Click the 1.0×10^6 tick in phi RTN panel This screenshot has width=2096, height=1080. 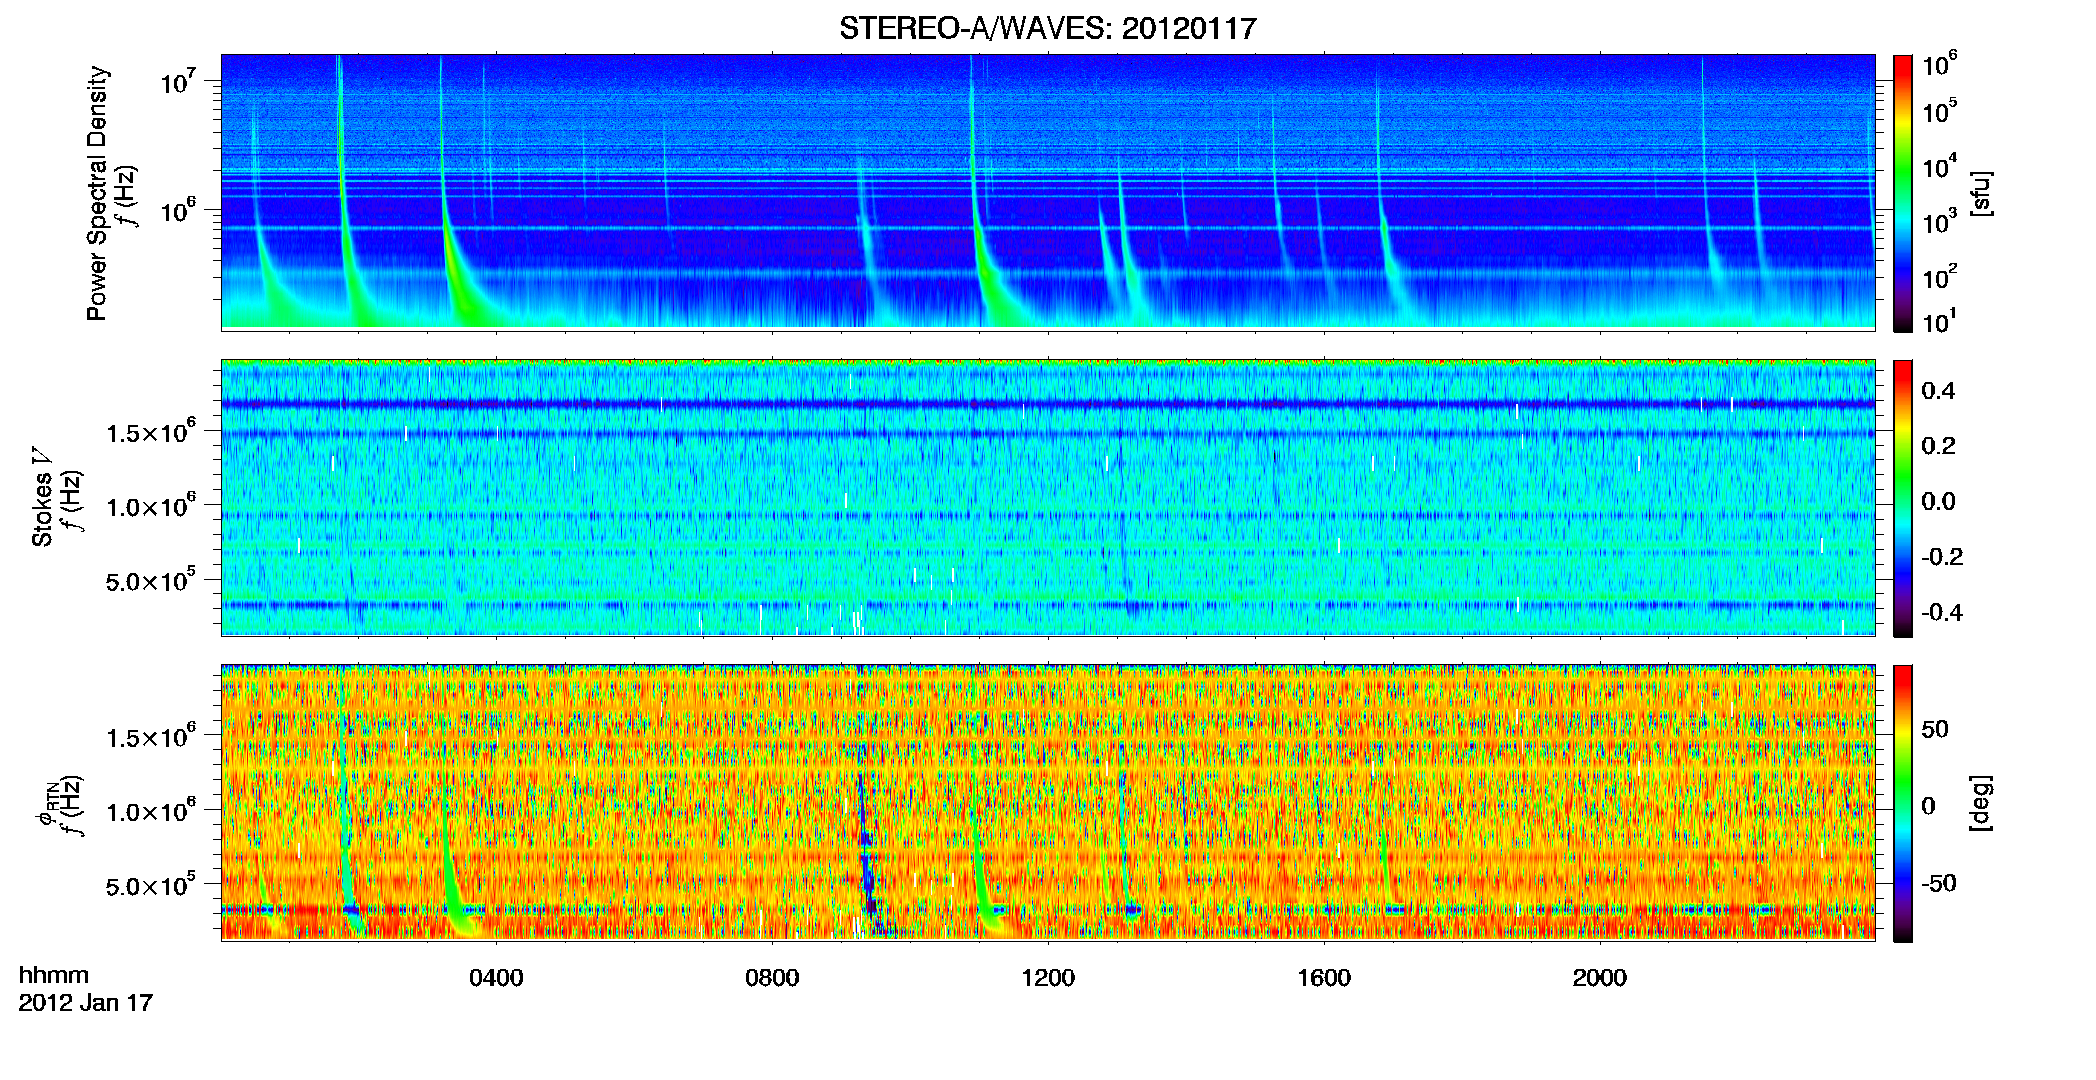[x=150, y=811]
